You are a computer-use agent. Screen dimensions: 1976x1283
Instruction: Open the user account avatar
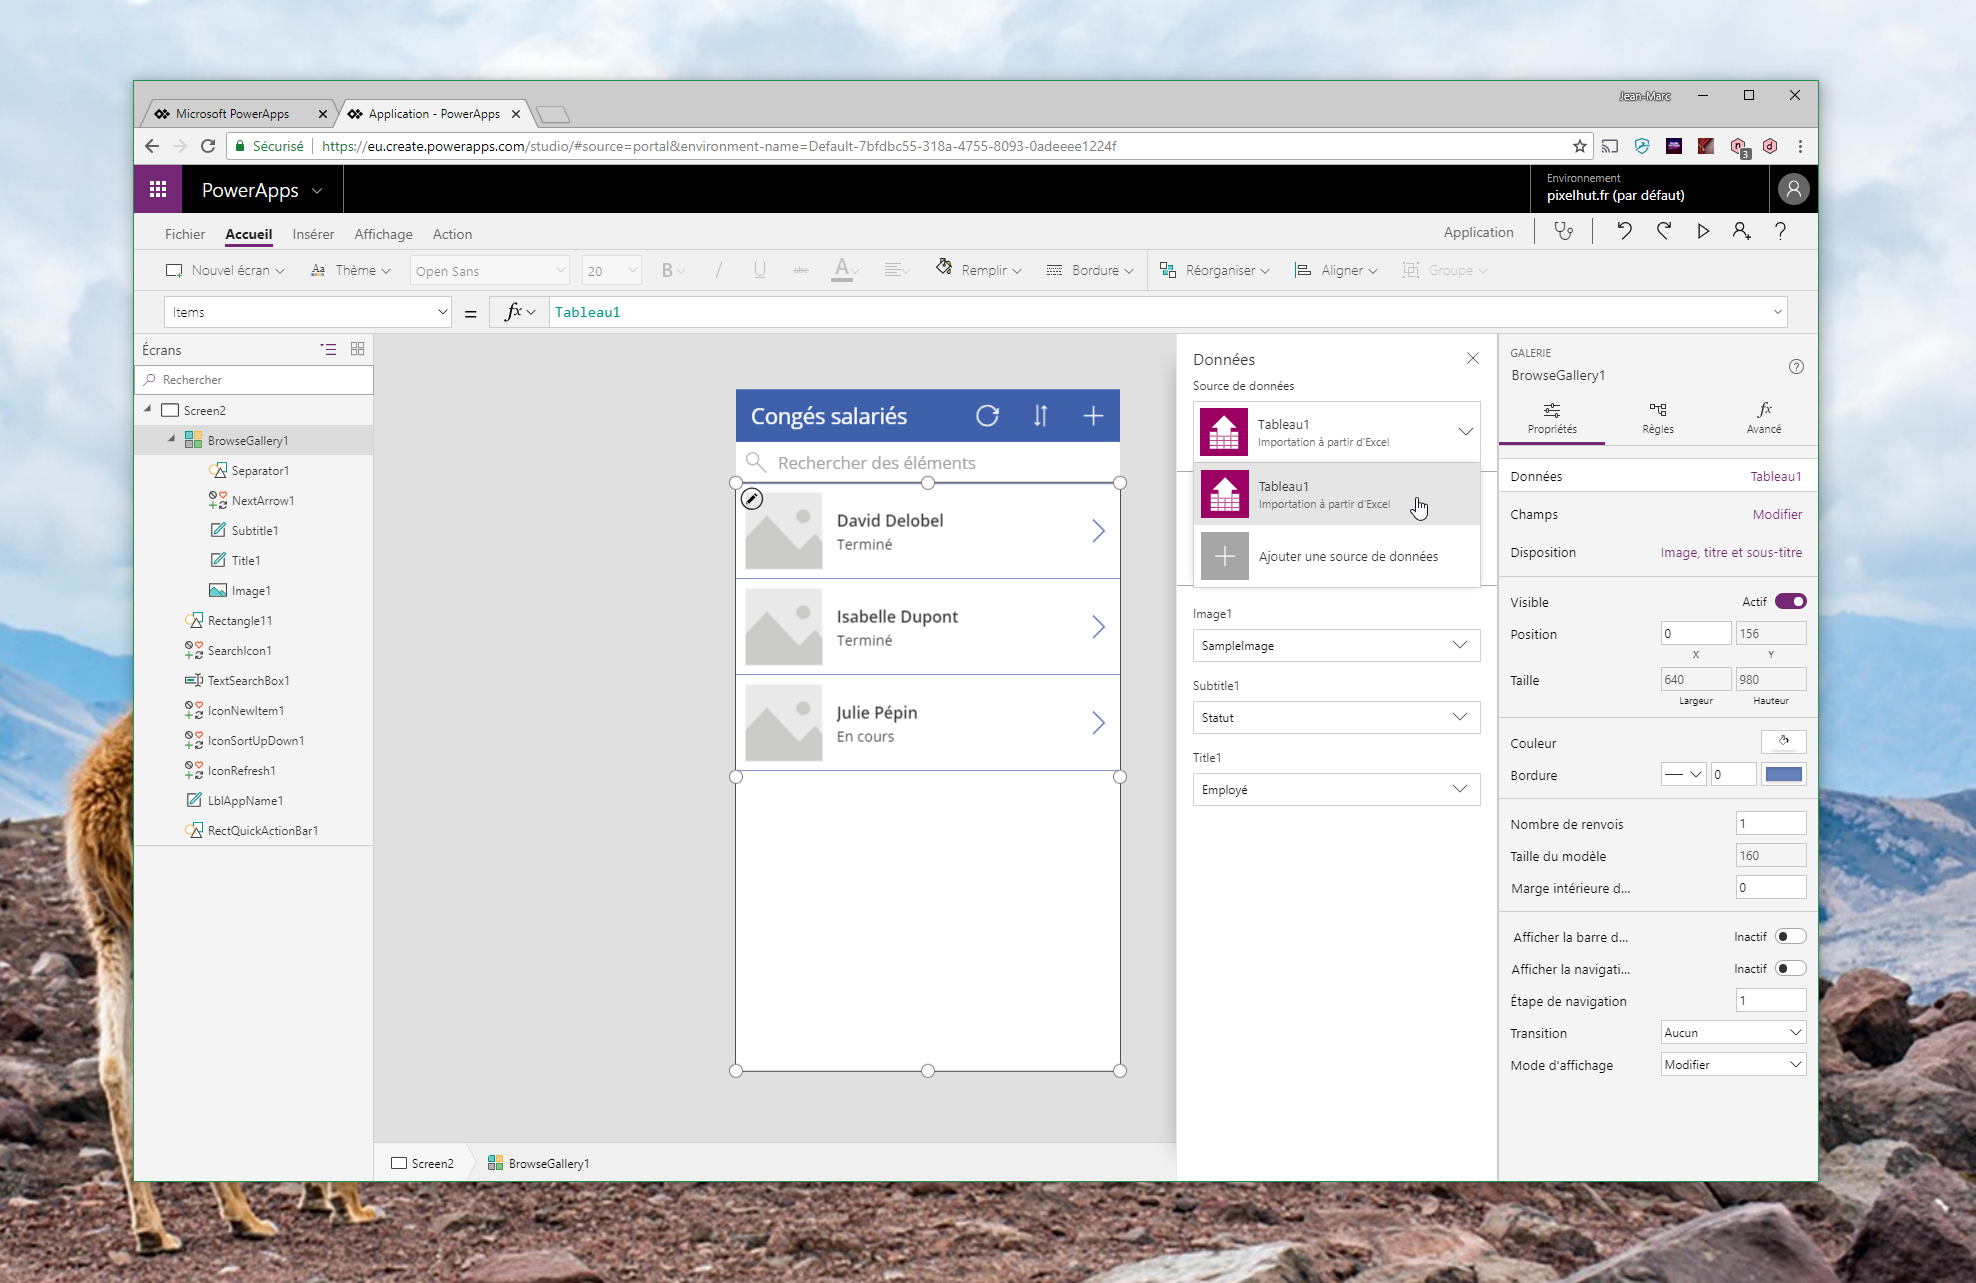tap(1794, 189)
